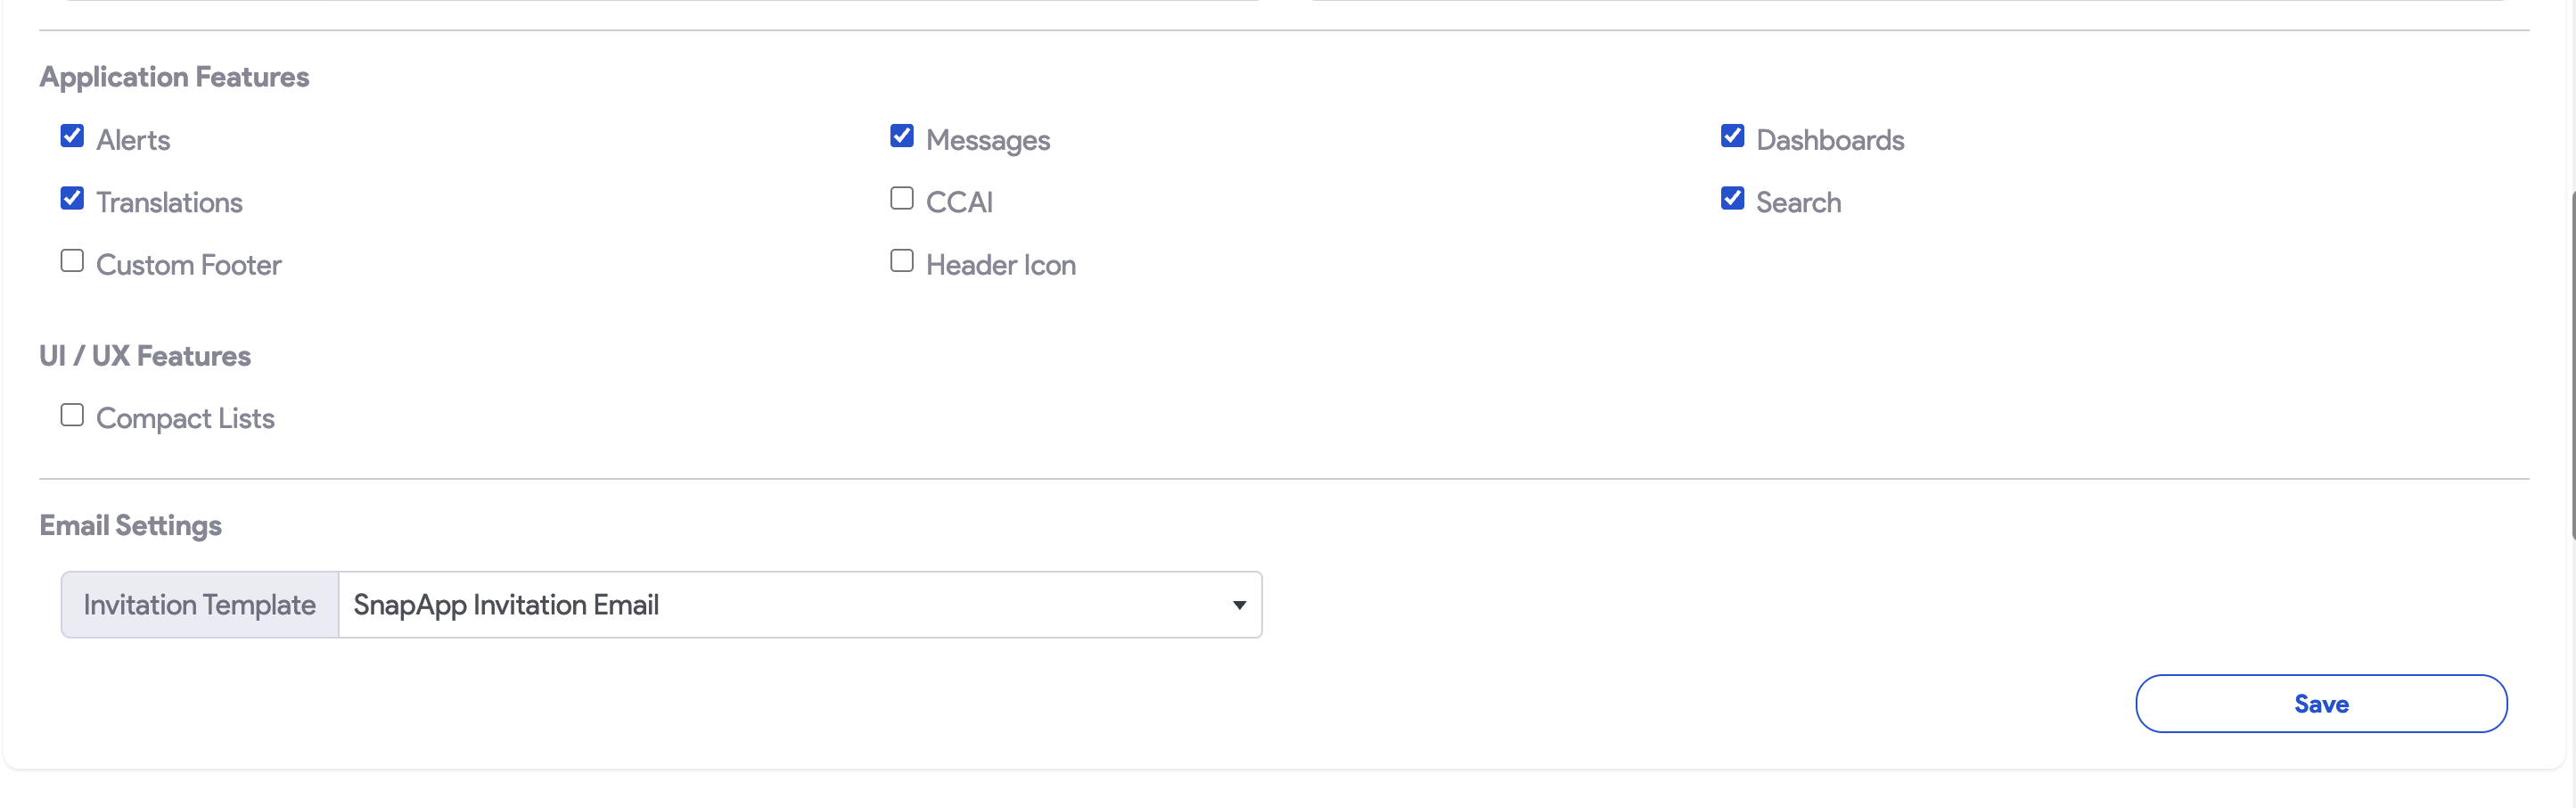Click the Save button
The width and height of the screenshot is (2576, 808).
tap(2321, 703)
